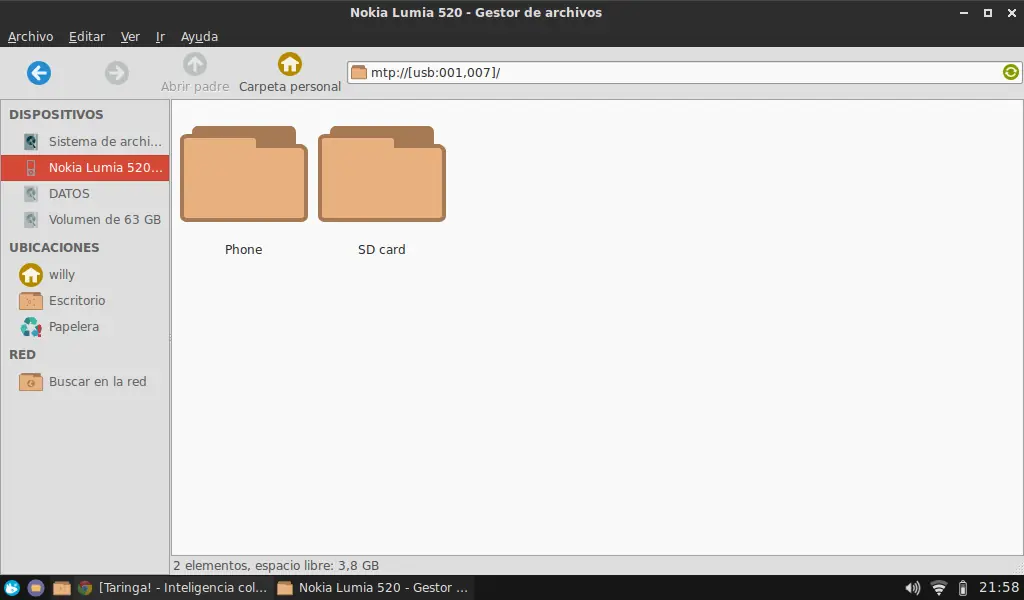Open the Ver menu
This screenshot has height=600, width=1024.
130,36
